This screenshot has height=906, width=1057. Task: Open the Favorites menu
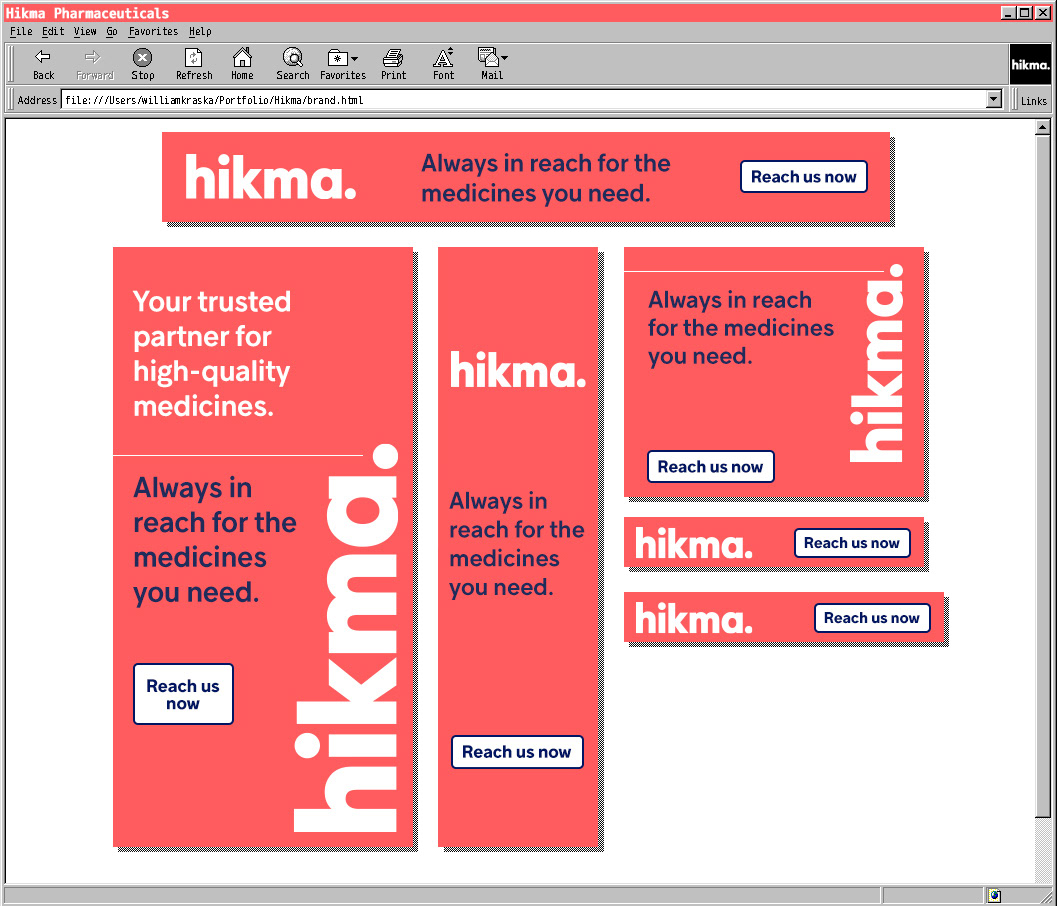click(153, 31)
